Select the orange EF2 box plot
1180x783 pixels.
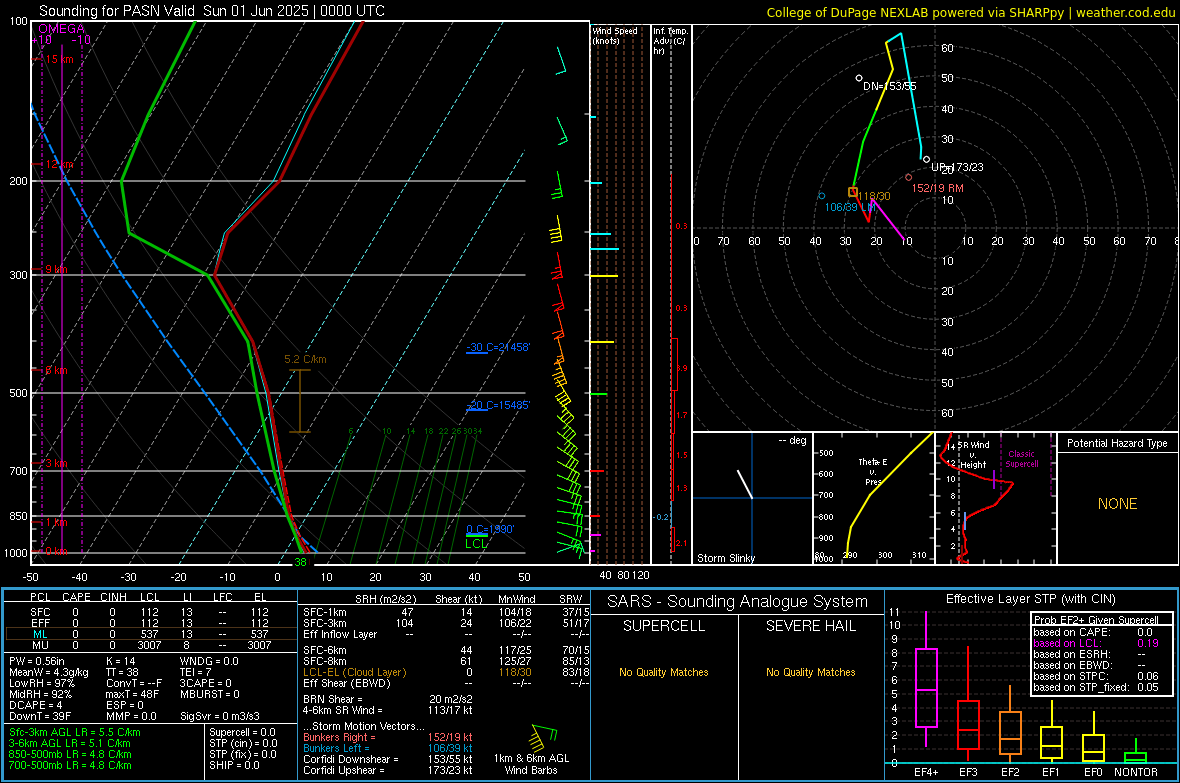(x=1010, y=724)
